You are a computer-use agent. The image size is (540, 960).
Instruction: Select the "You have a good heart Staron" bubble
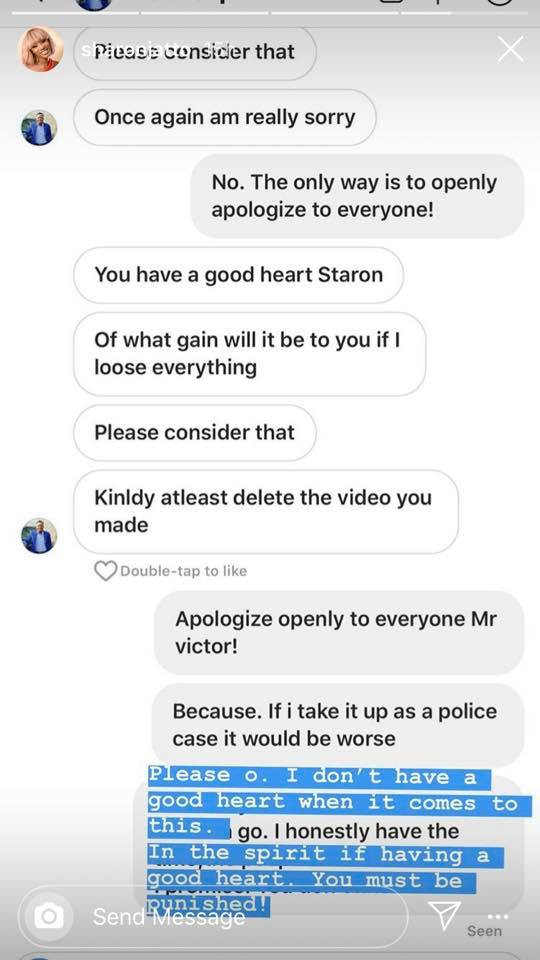[238, 274]
